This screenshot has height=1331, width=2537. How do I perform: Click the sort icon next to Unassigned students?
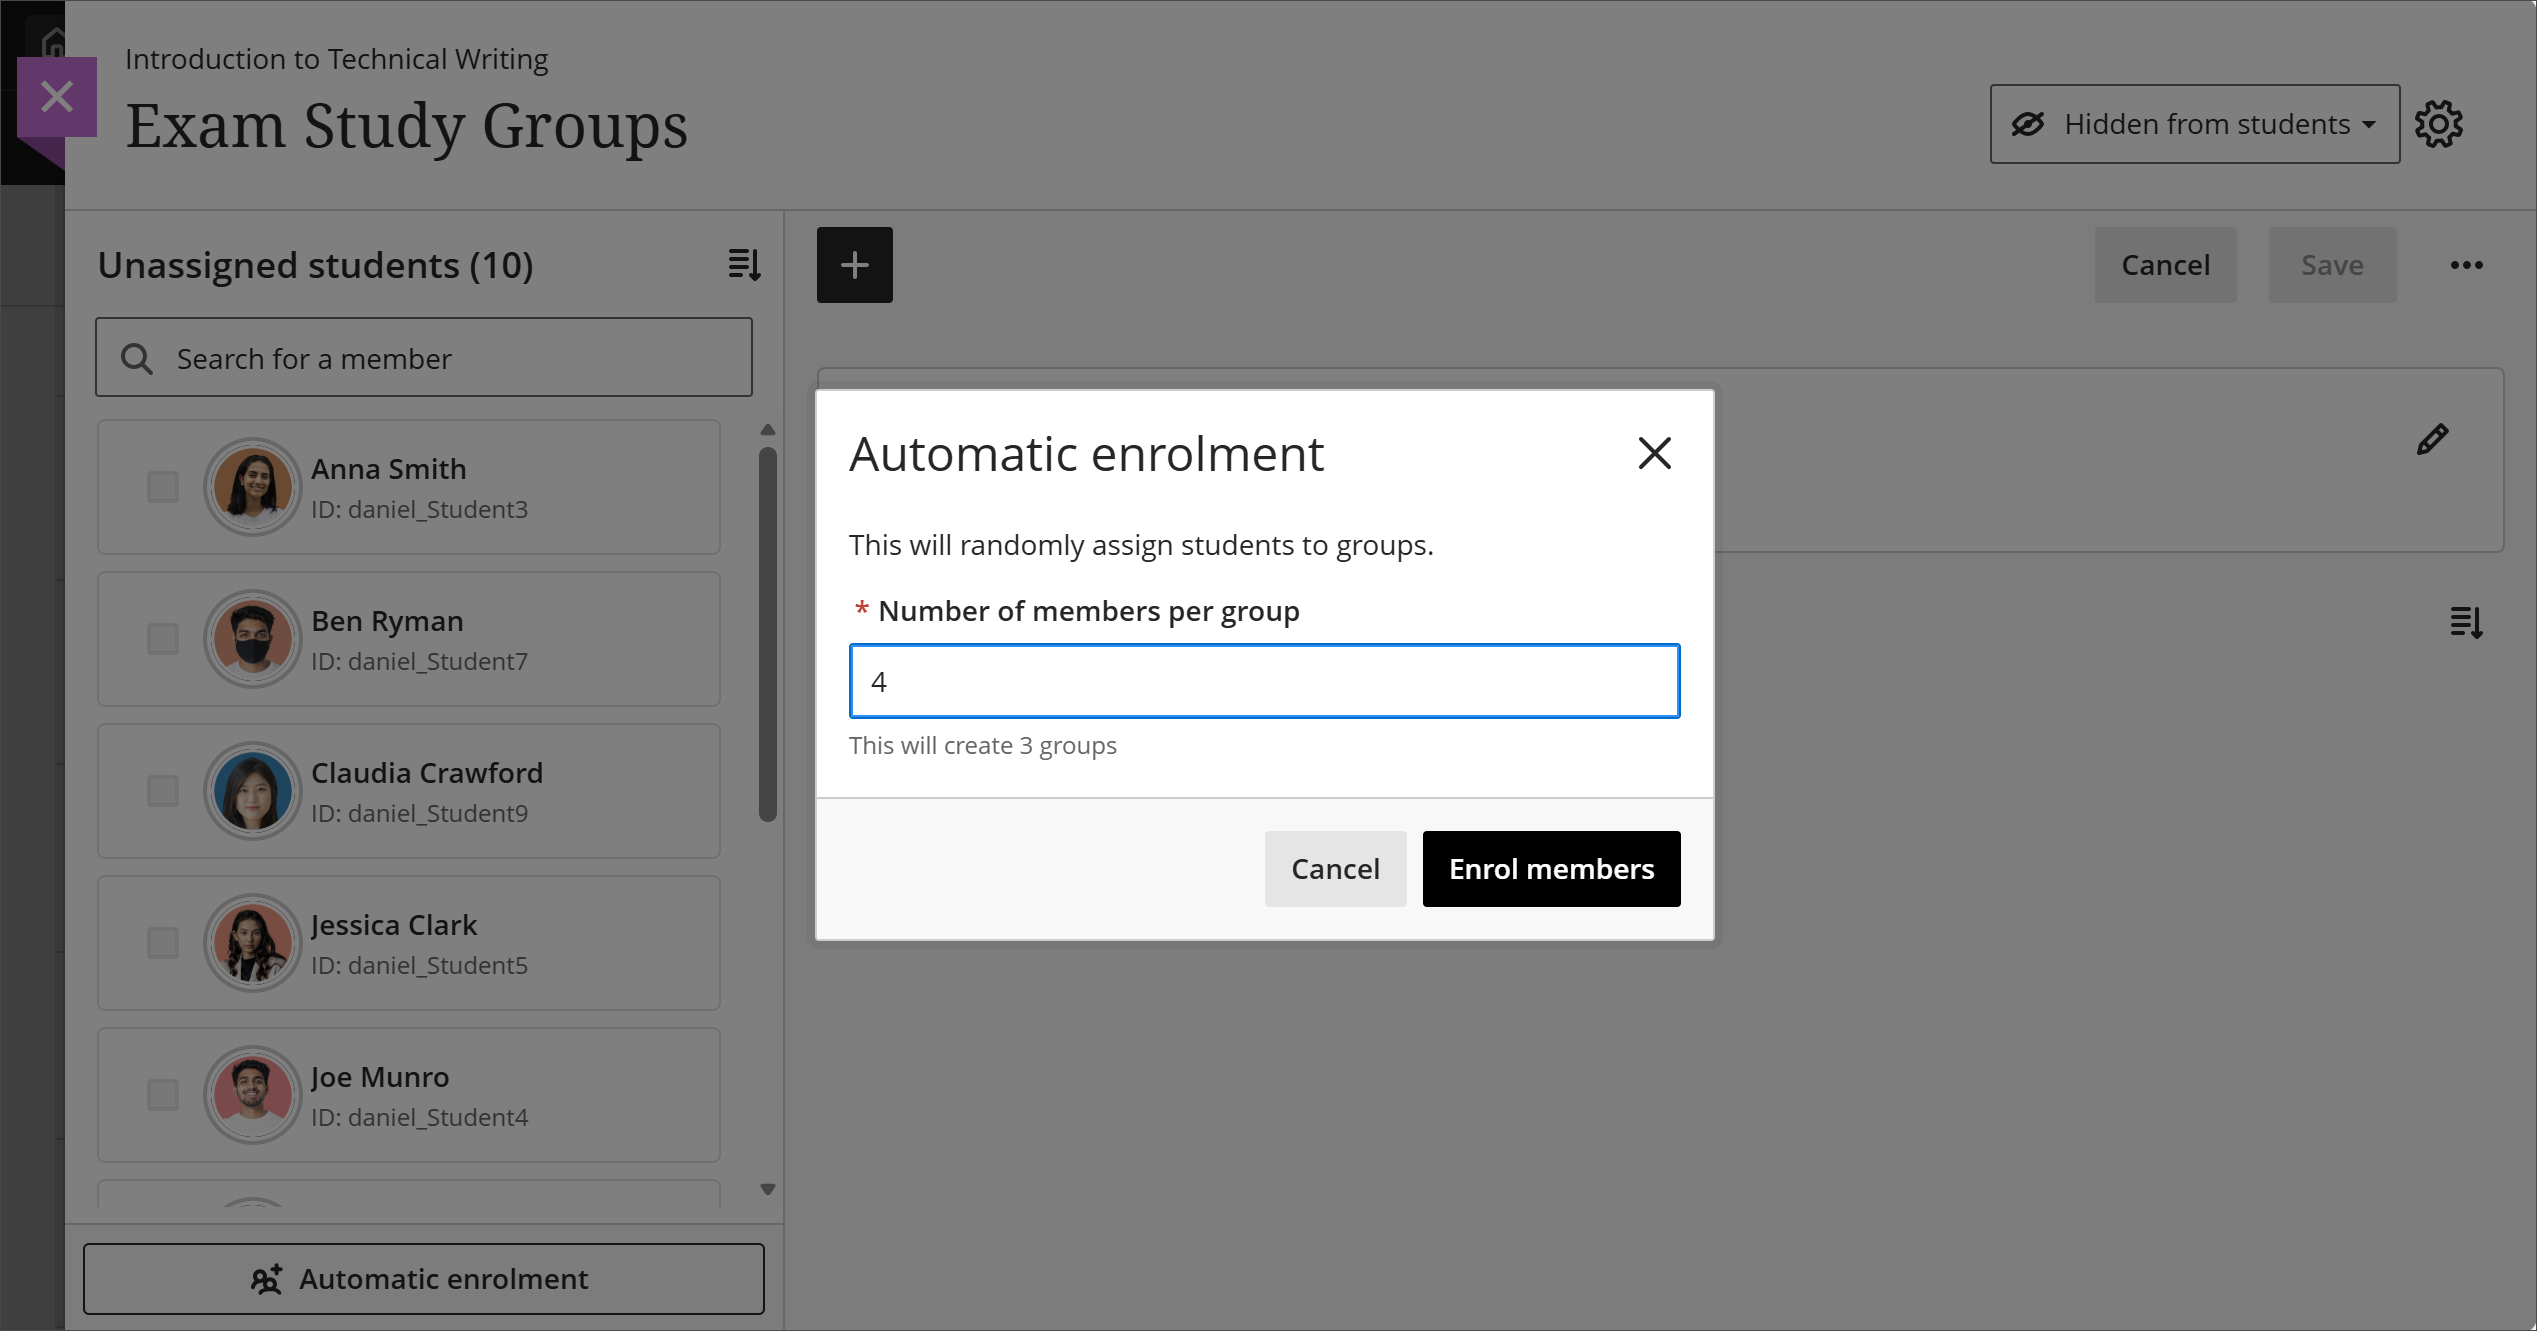click(x=743, y=264)
